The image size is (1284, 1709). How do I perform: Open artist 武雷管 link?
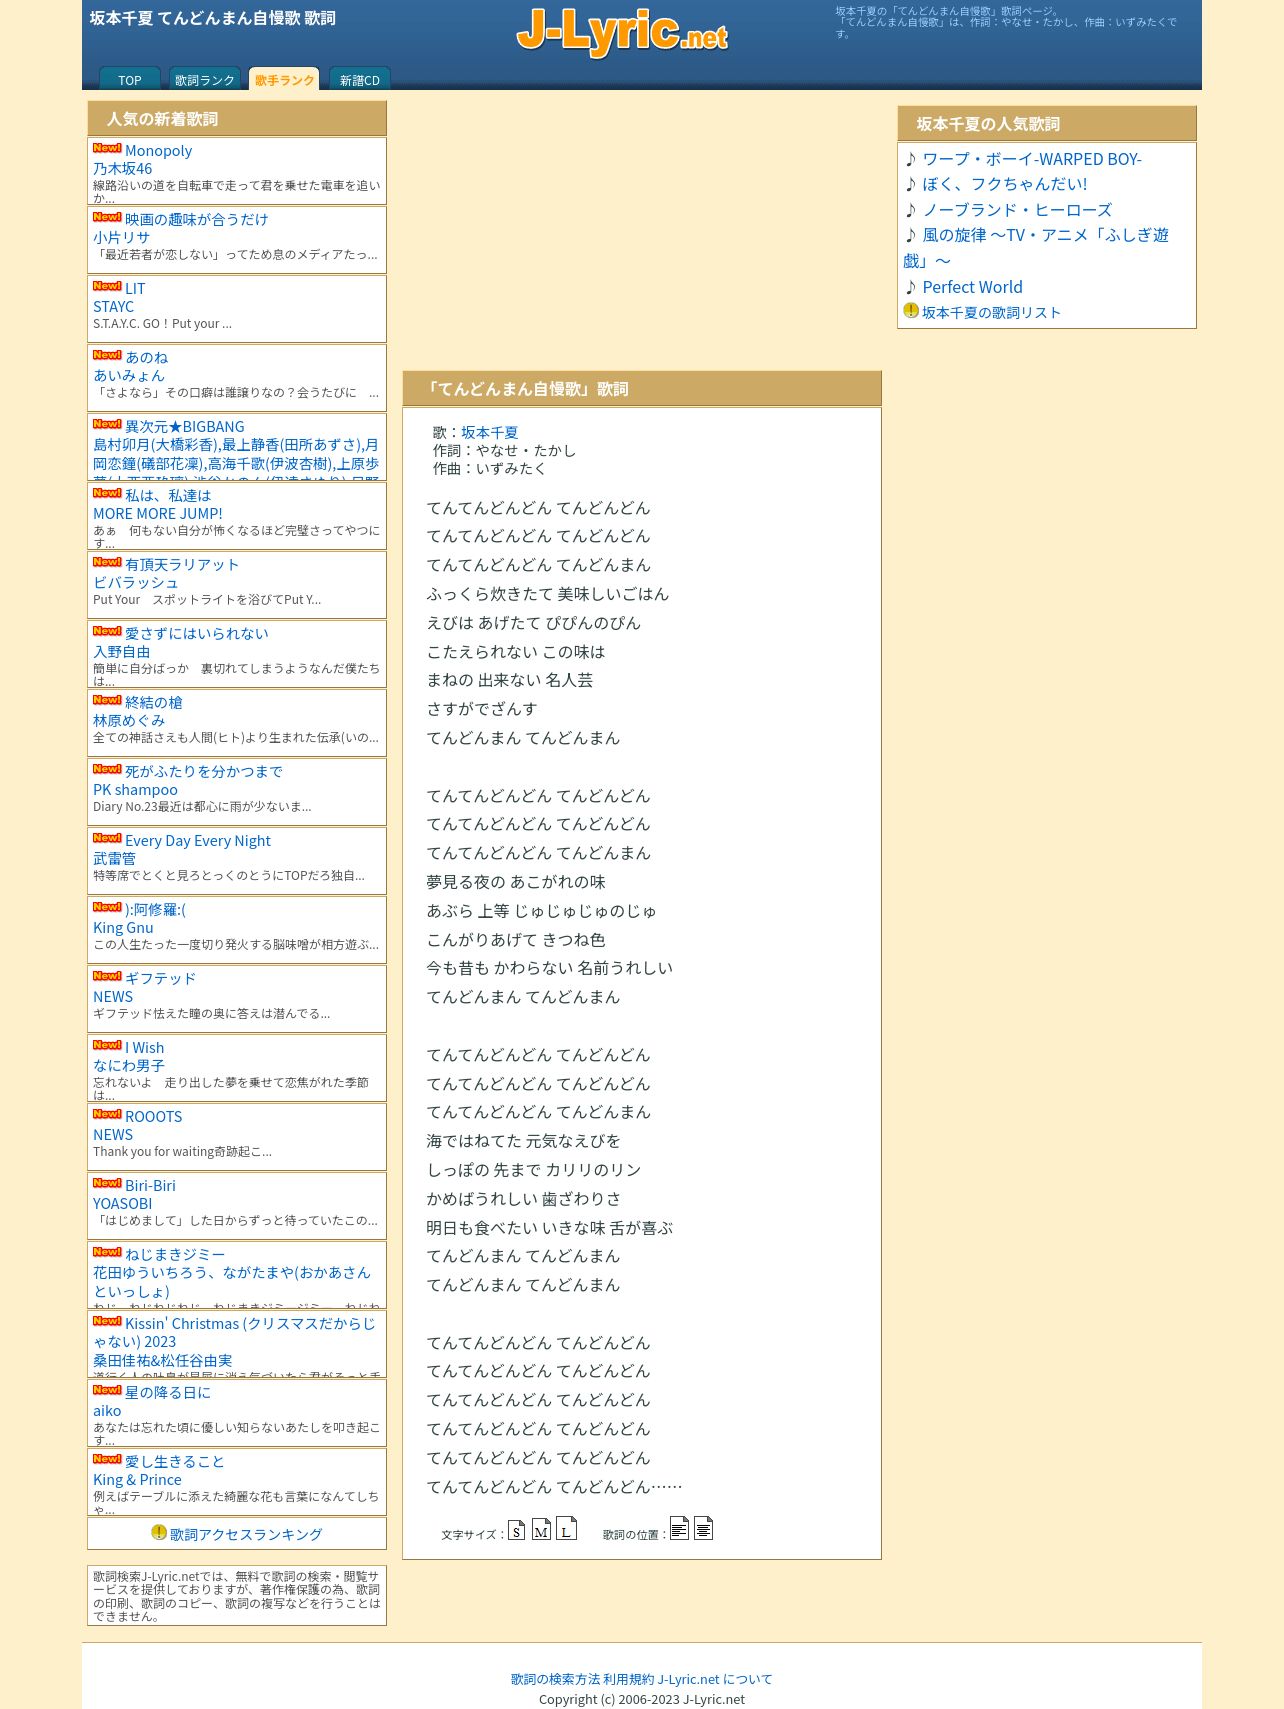114,859
